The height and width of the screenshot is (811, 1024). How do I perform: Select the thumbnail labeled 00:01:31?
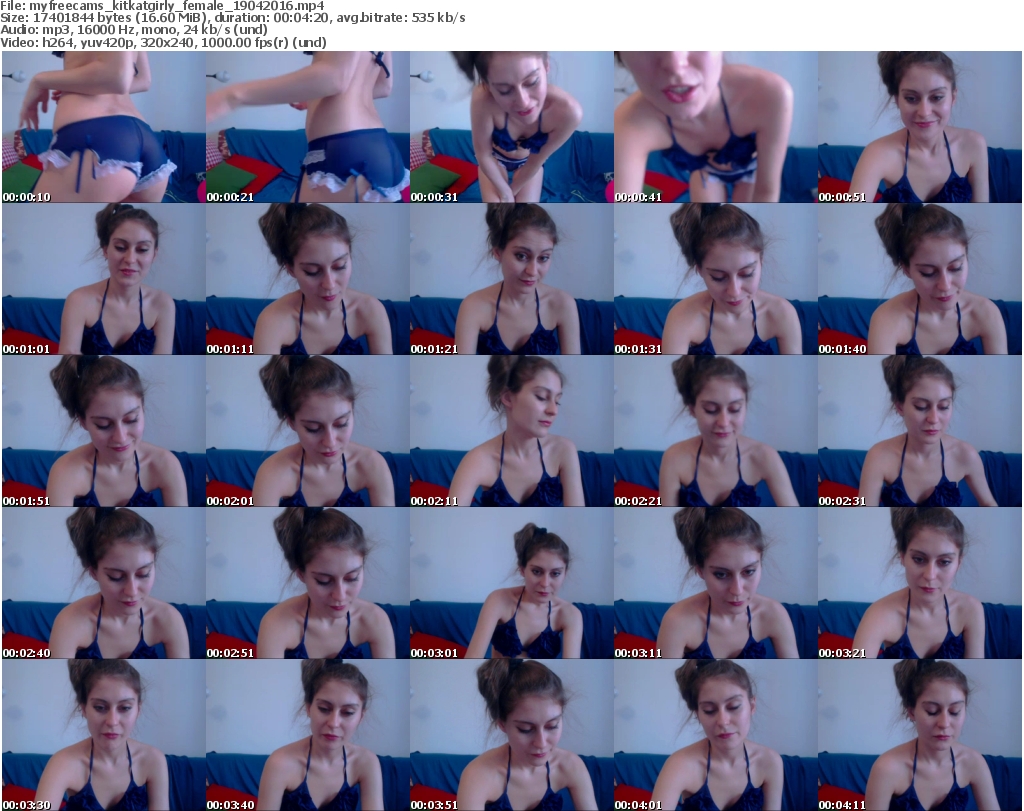(x=716, y=279)
